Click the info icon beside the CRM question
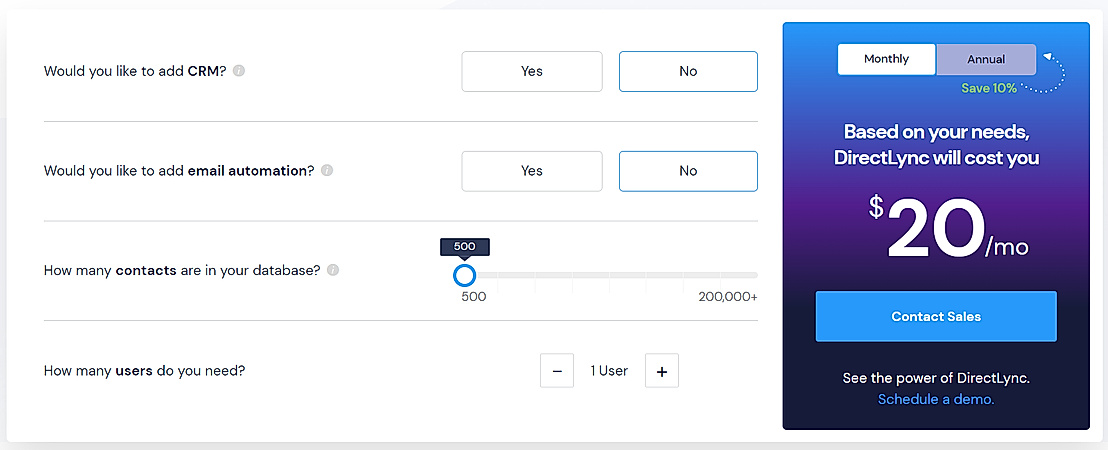This screenshot has height=450, width=1108. [239, 71]
